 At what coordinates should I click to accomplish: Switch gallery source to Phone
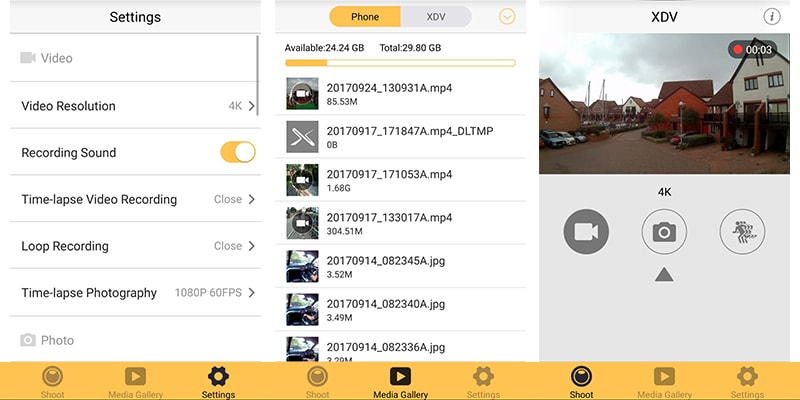pyautogui.click(x=365, y=17)
